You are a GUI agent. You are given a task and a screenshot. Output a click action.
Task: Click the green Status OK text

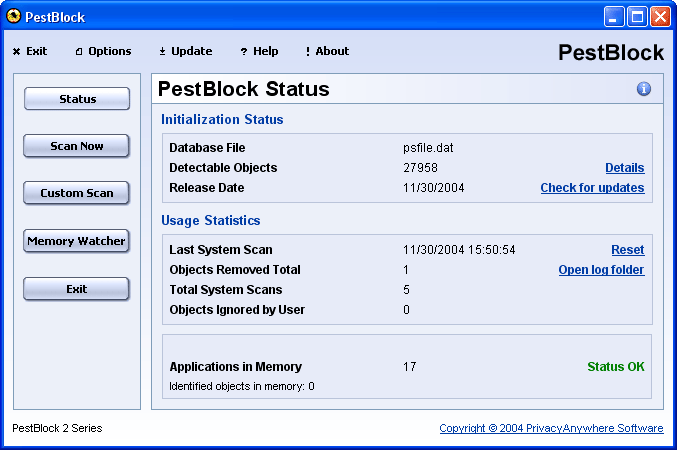(616, 367)
